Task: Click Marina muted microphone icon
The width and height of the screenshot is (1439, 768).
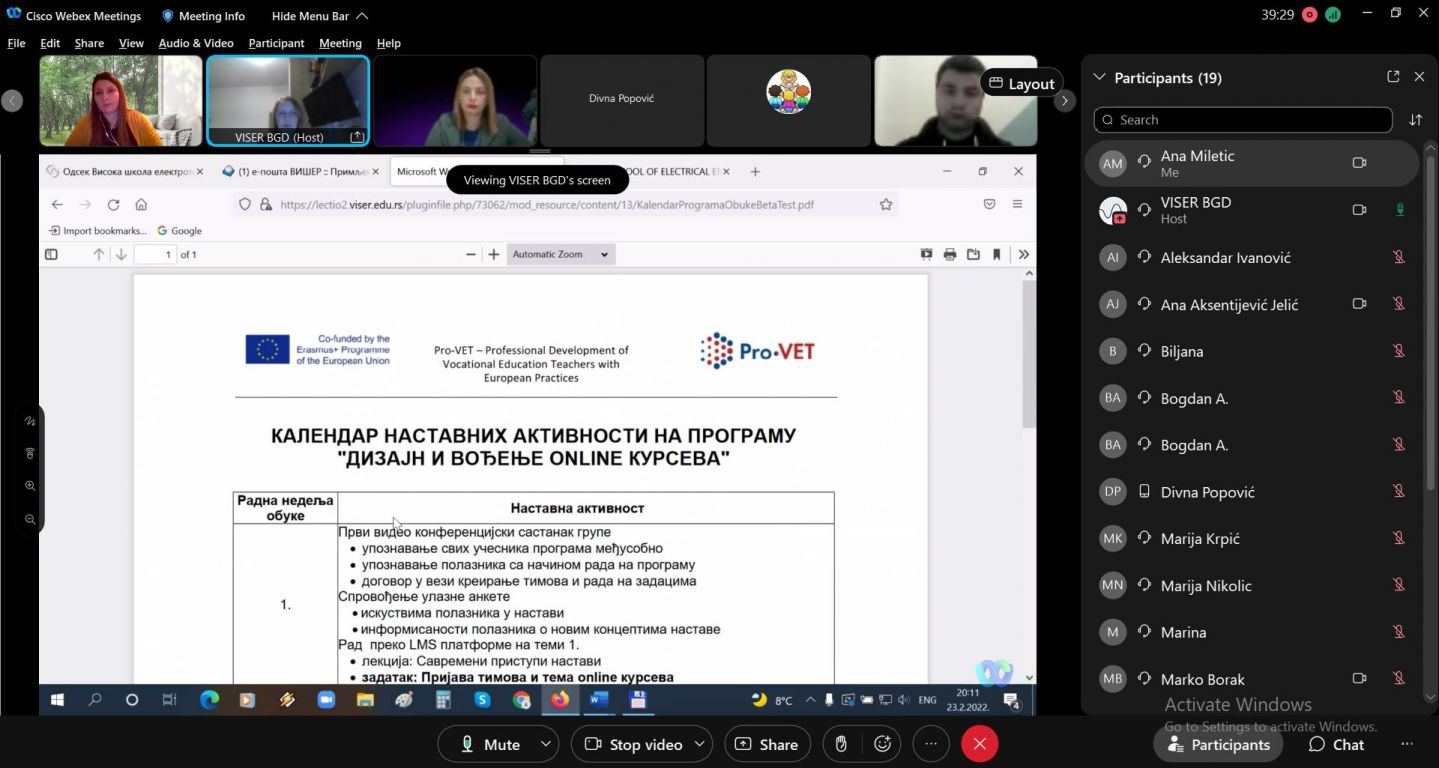Action: click(1399, 632)
